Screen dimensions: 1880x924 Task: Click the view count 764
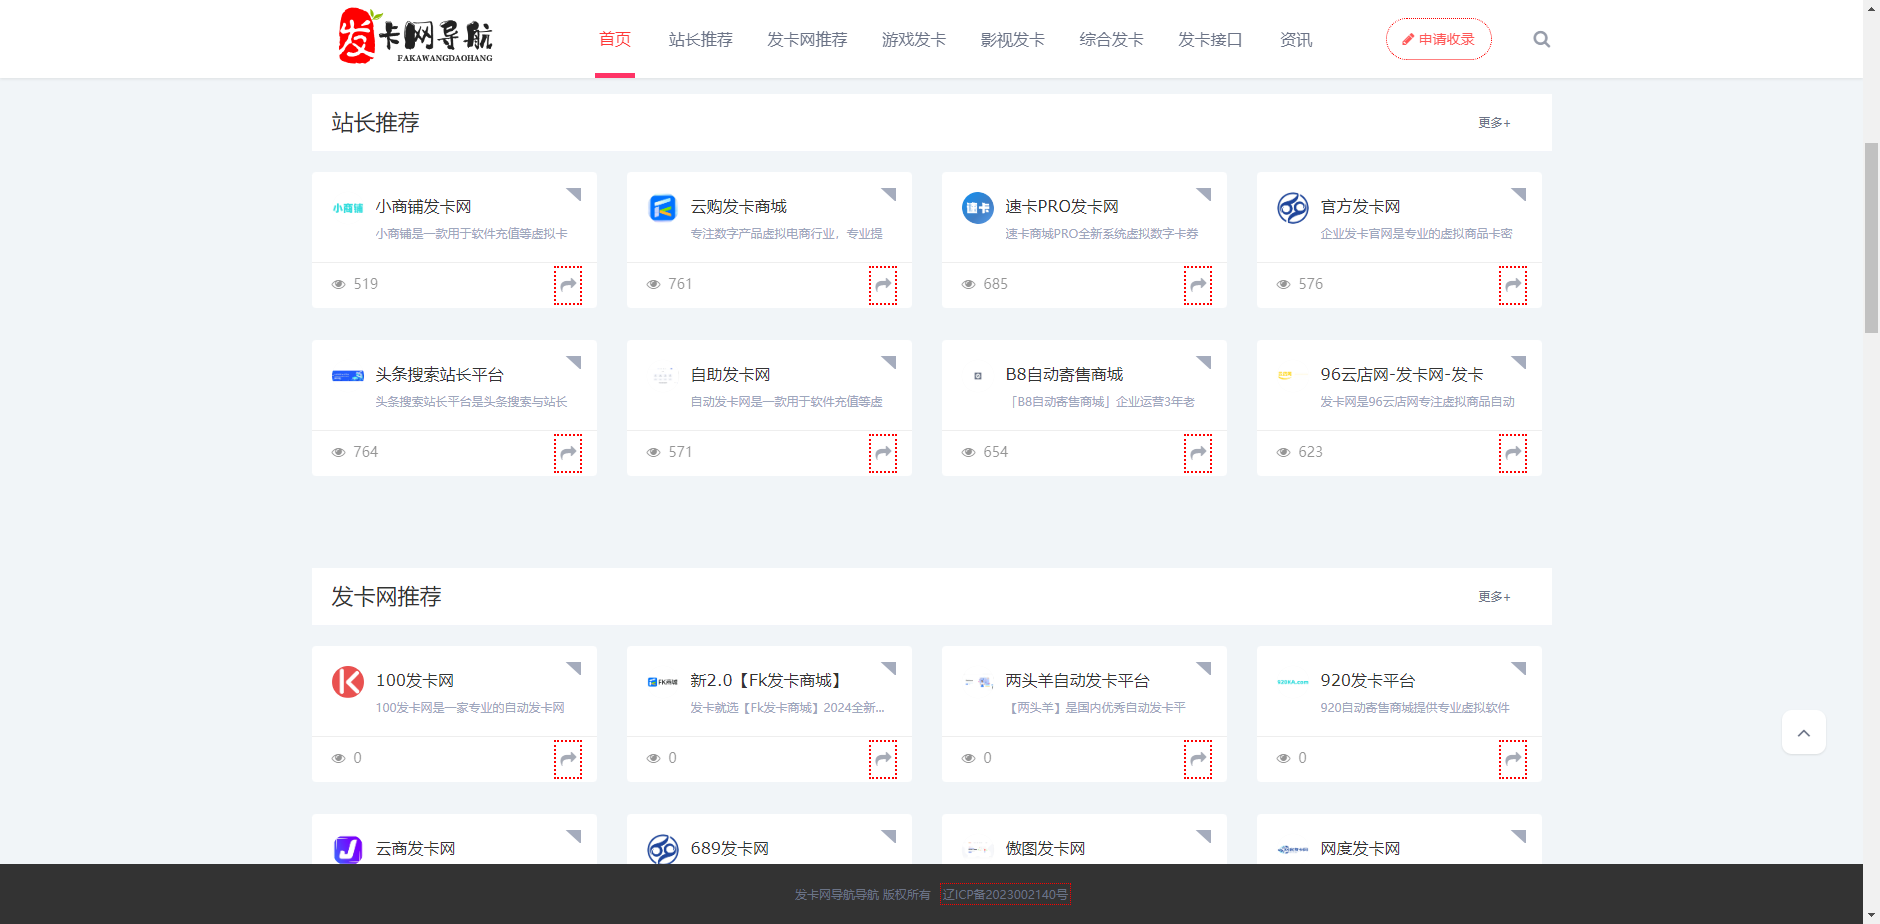366,452
